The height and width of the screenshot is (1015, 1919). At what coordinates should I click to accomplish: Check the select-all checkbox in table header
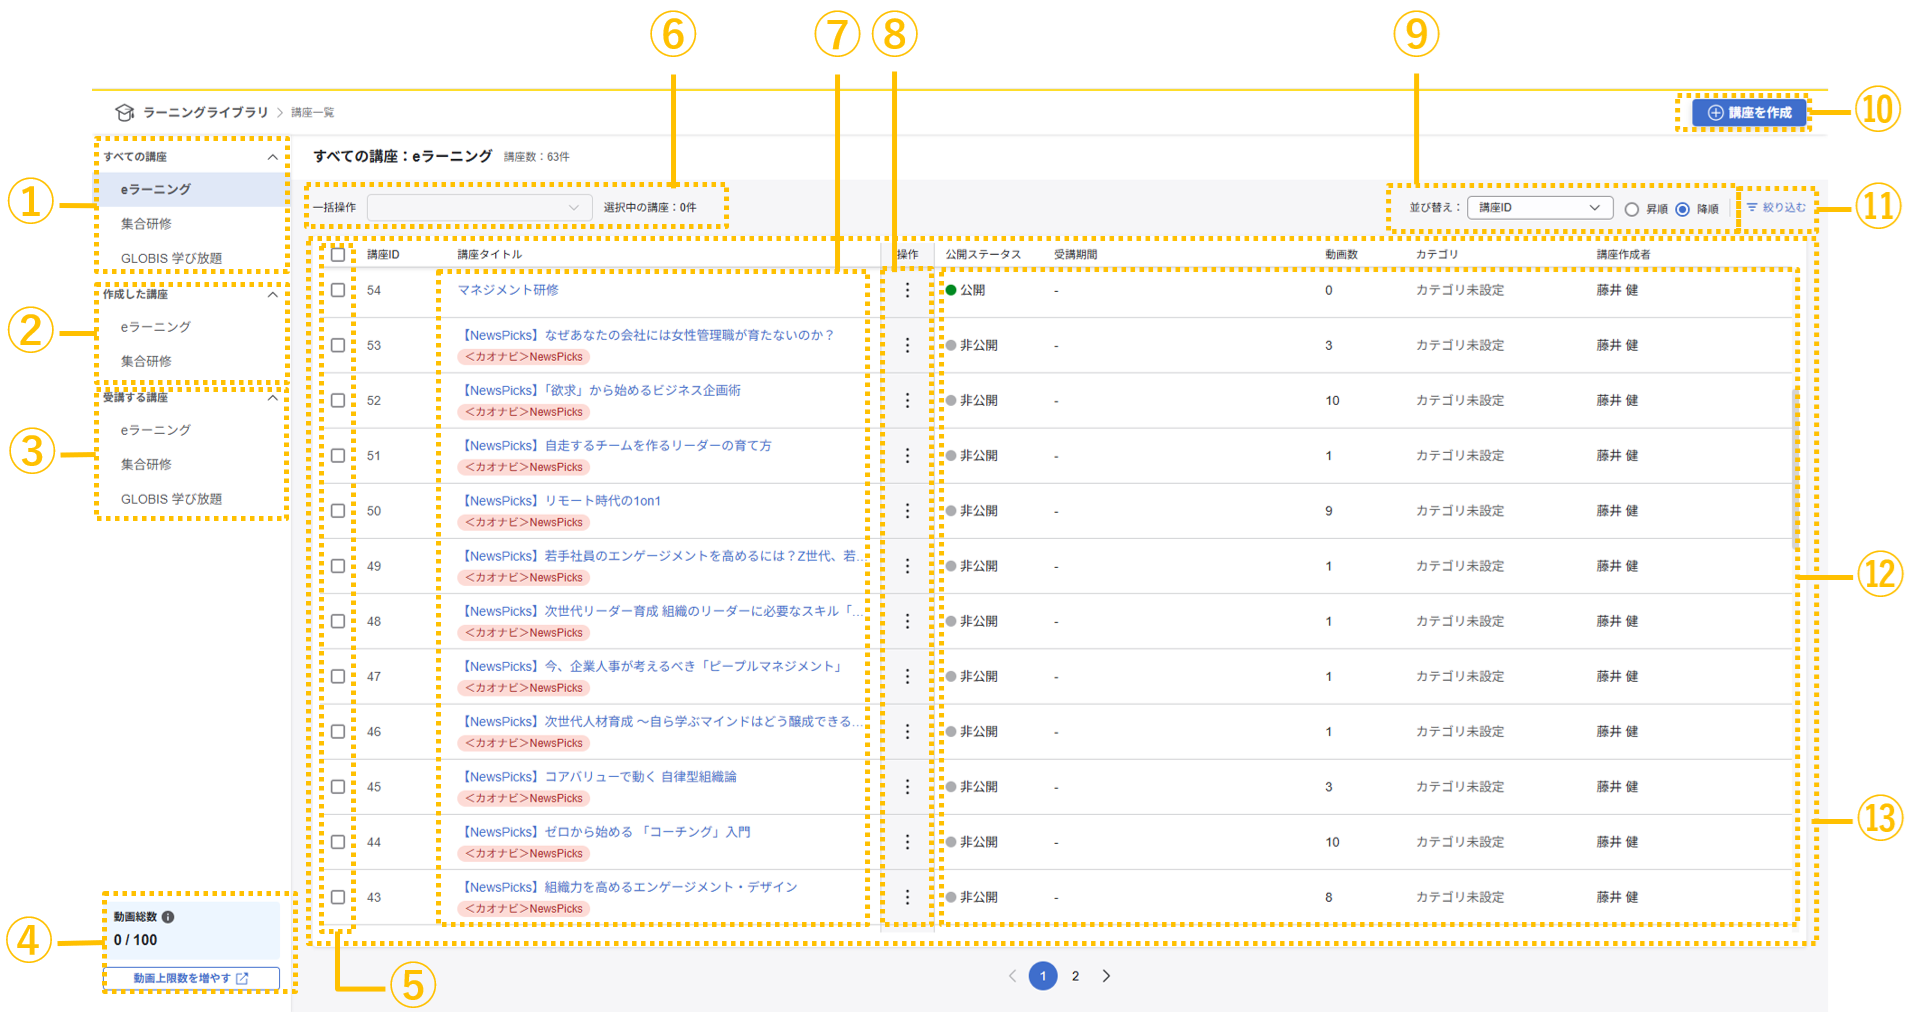[338, 255]
